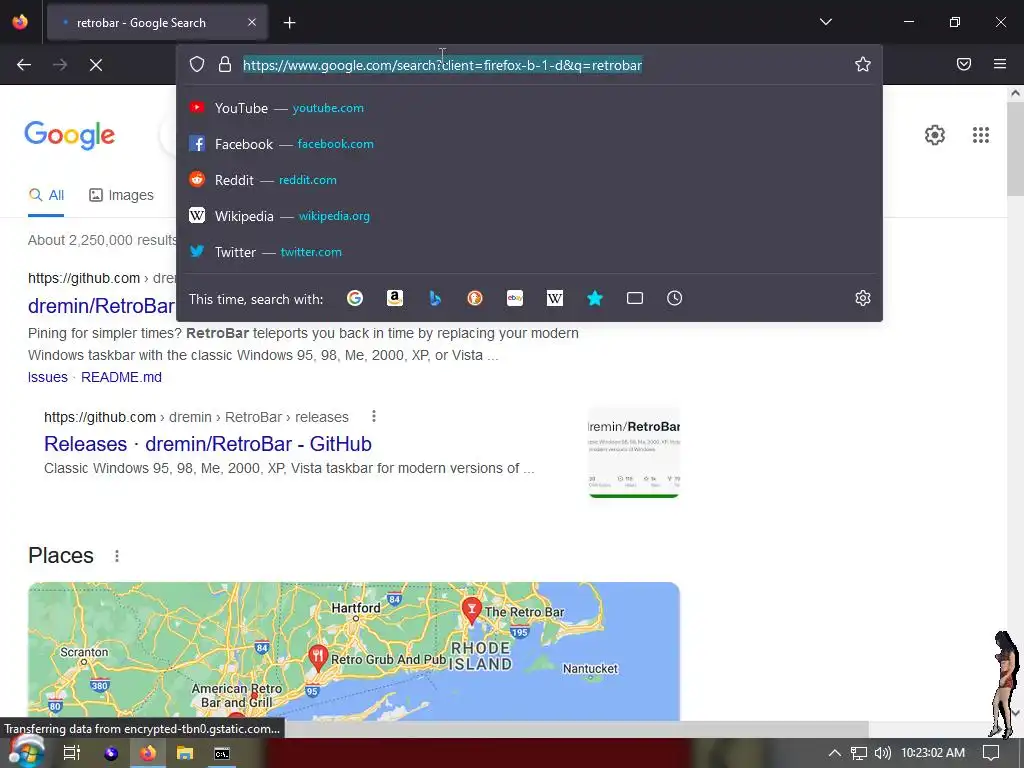This screenshot has height=768, width=1024.
Task: Select the All results tab
Action: 46,195
